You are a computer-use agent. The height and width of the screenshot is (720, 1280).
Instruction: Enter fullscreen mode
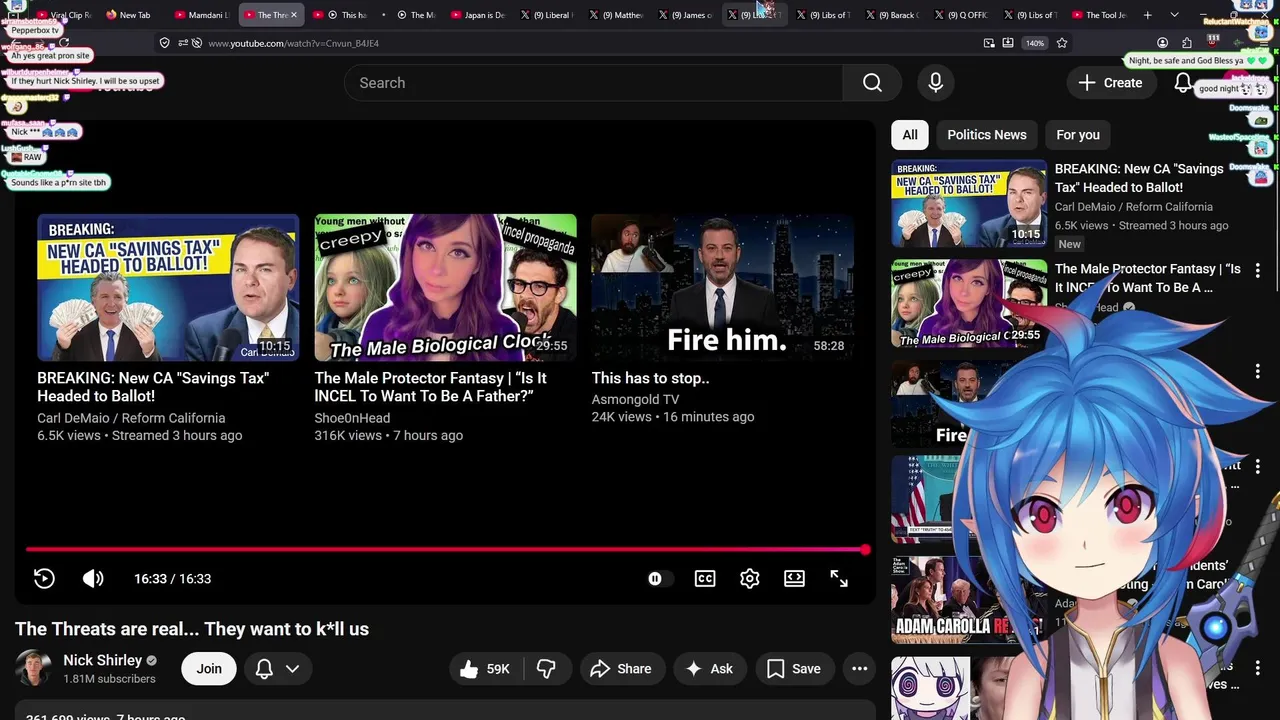[839, 579]
